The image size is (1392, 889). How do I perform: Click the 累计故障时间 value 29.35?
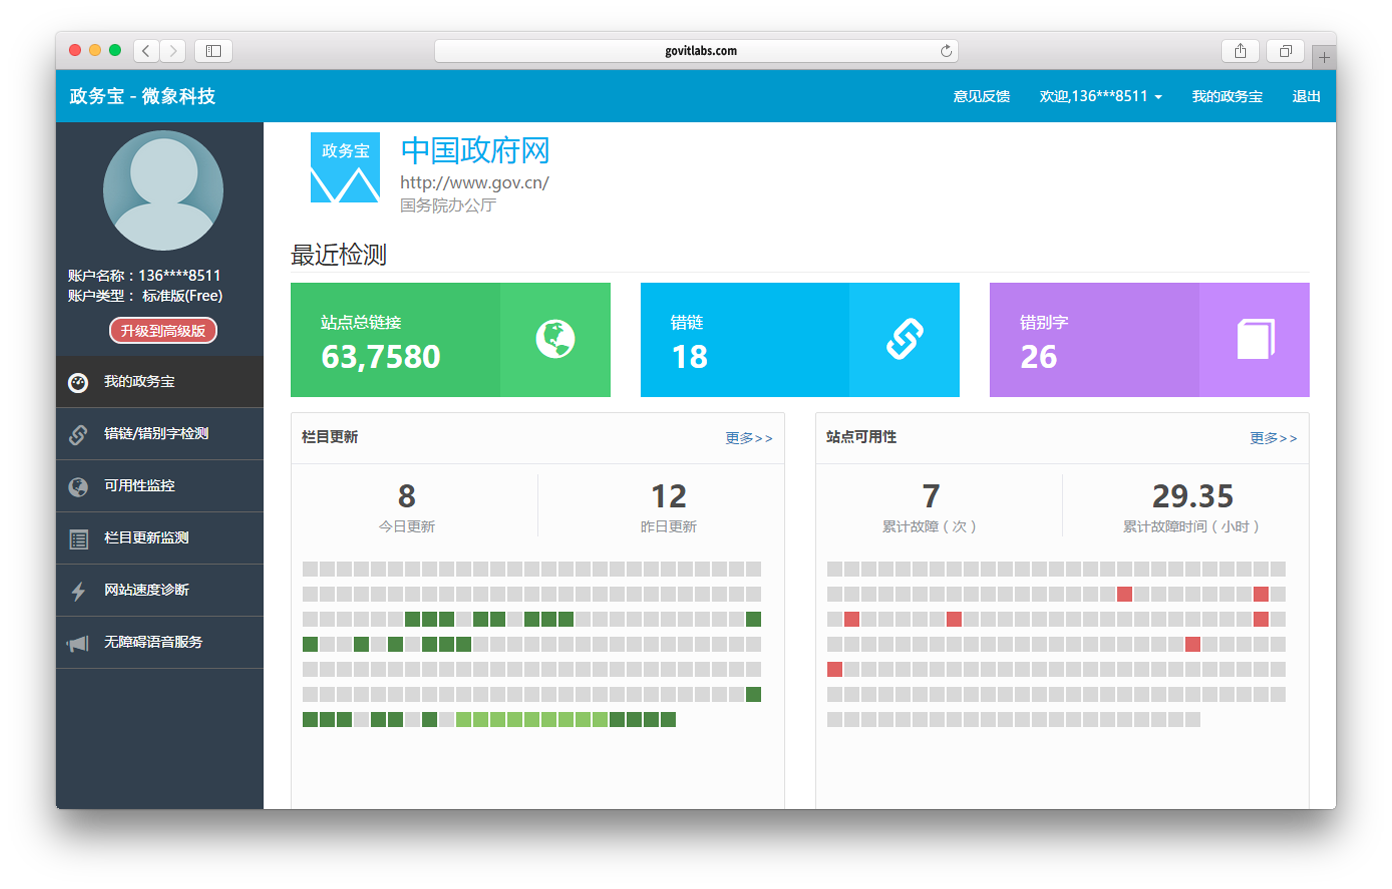(x=1192, y=496)
